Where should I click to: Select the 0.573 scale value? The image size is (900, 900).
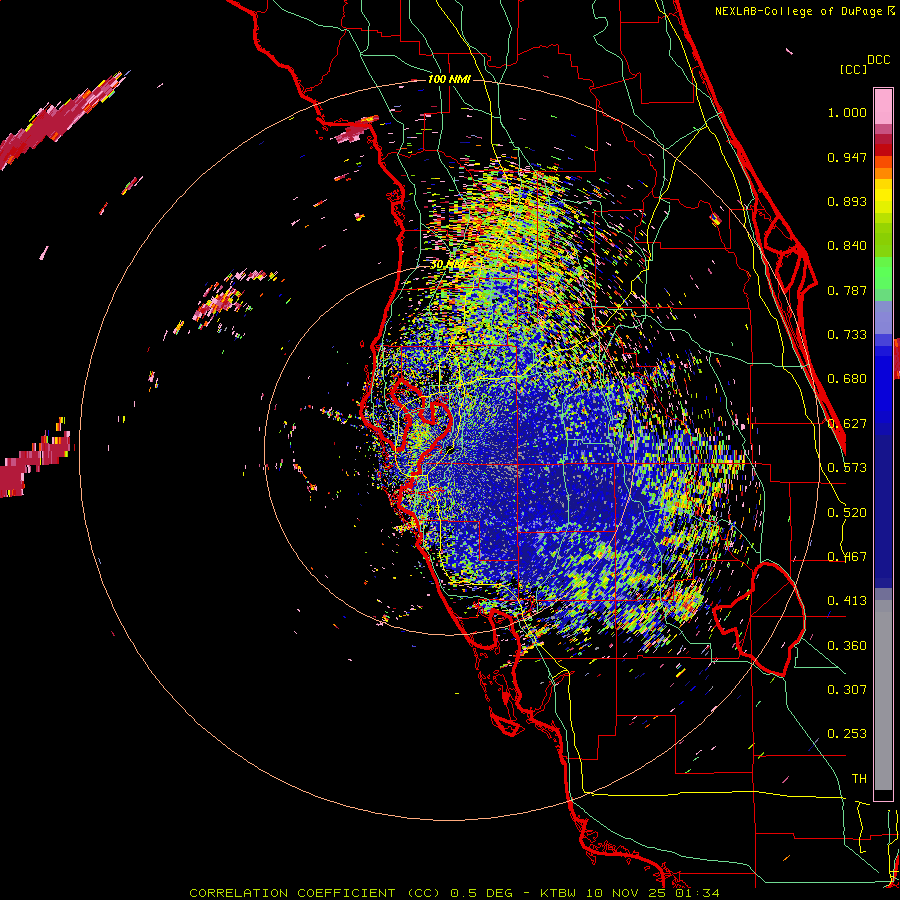[847, 468]
